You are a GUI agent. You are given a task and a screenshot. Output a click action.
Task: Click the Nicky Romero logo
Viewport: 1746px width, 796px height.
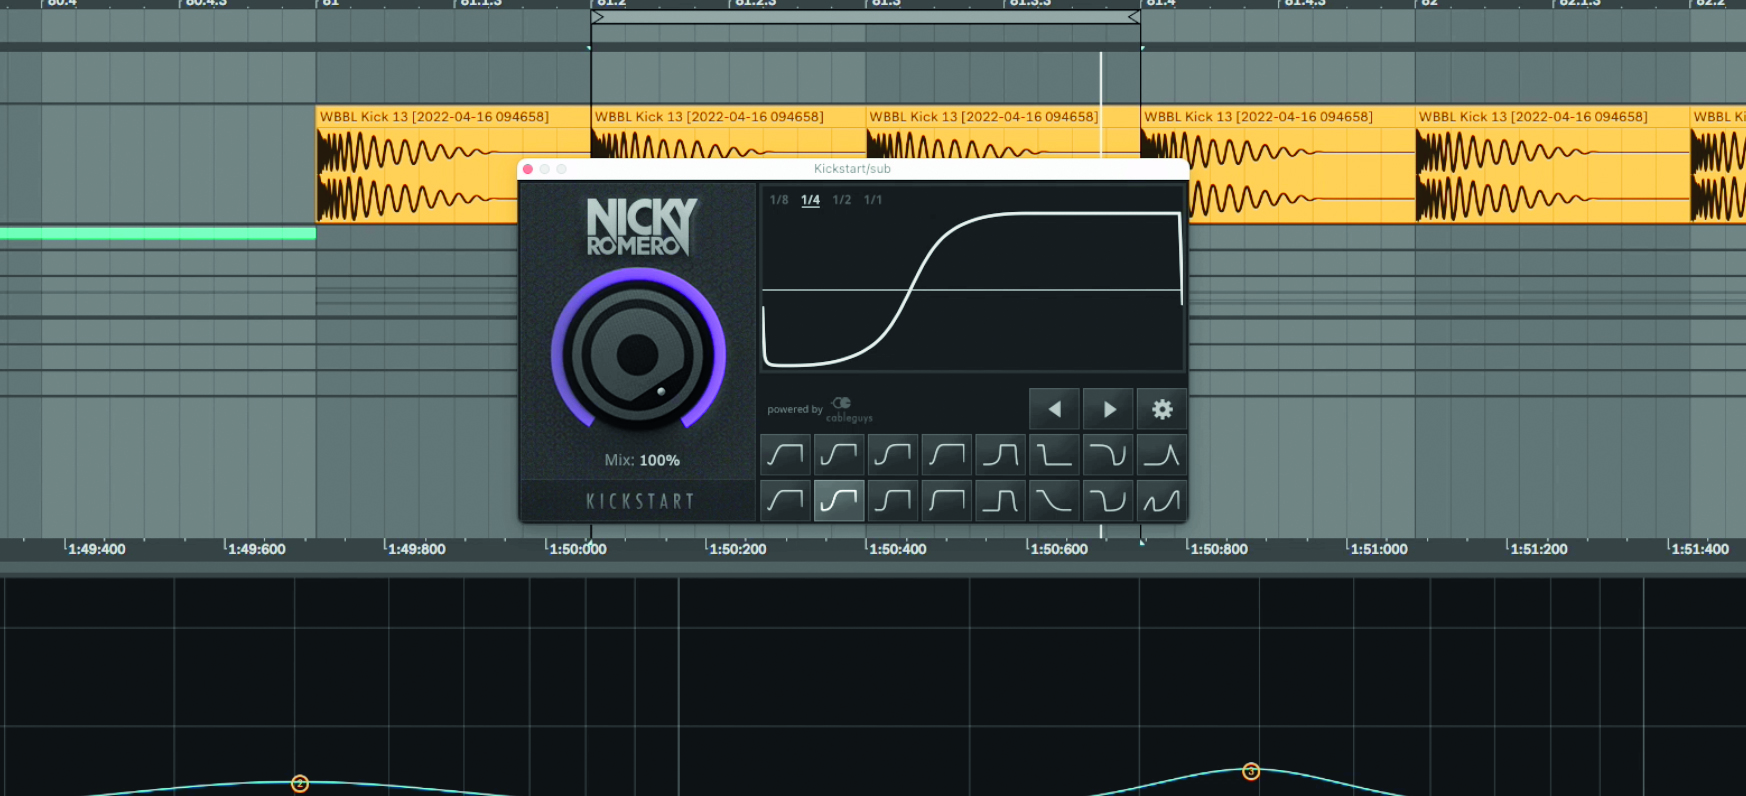coord(641,227)
